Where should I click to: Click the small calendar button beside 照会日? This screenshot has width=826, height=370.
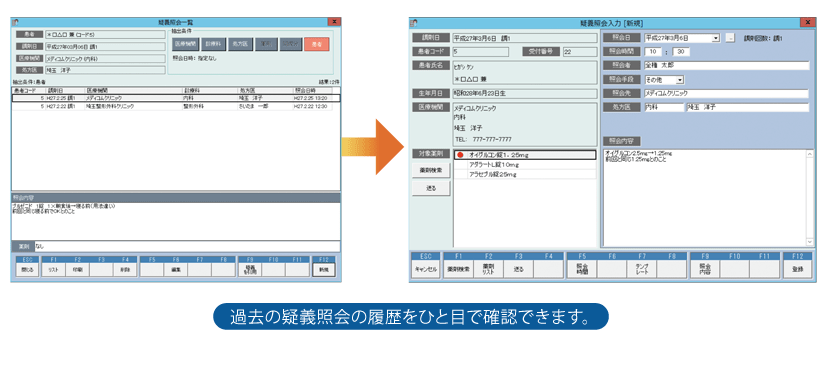(730, 38)
